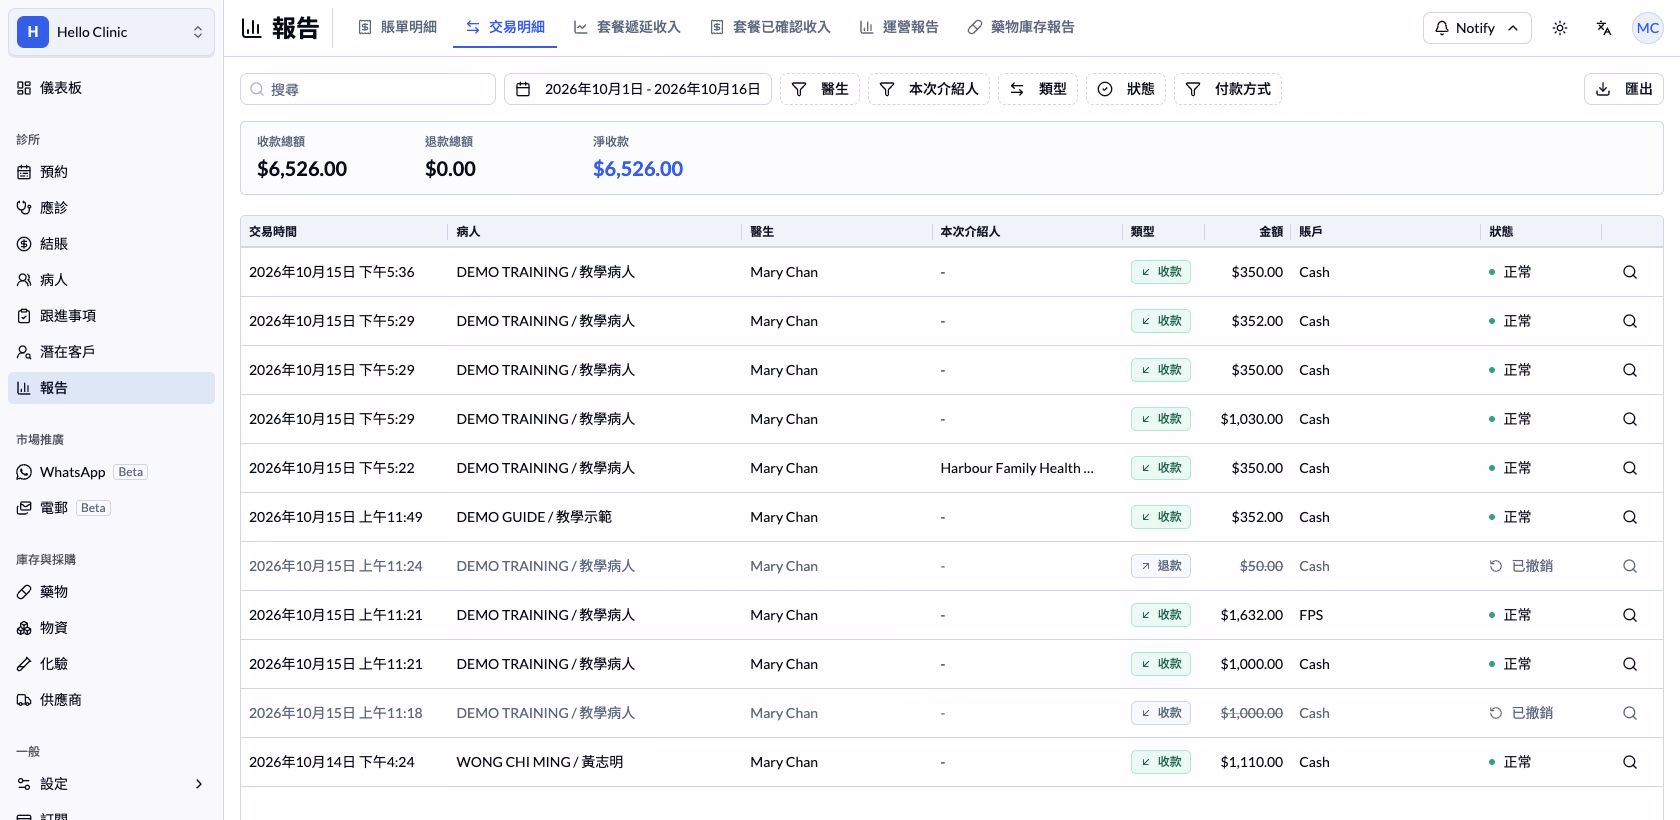Open 供應商 suppliers in sidebar

(111, 700)
